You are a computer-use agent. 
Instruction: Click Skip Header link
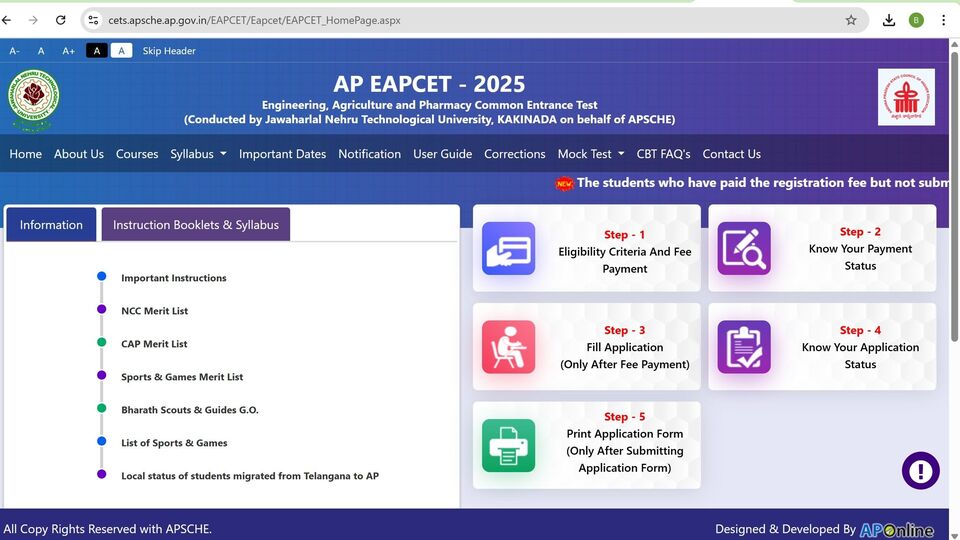coord(169,51)
